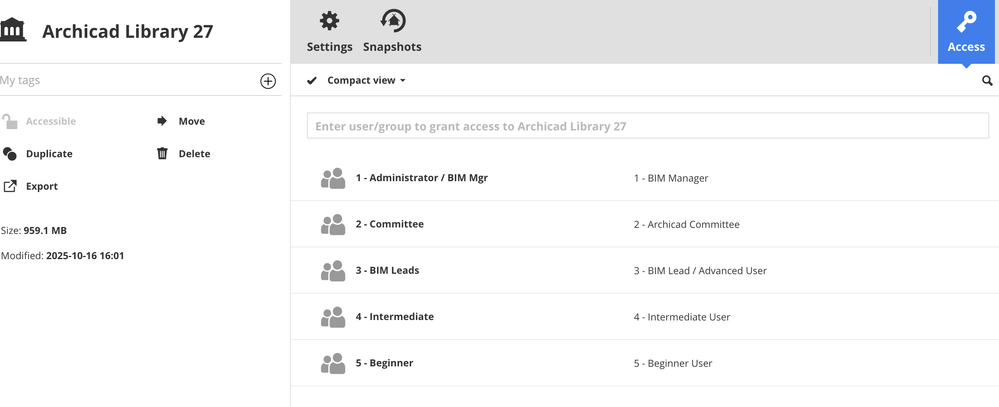Click the 1 - BIM Manager role
The height and width of the screenshot is (407, 999).
point(671,178)
